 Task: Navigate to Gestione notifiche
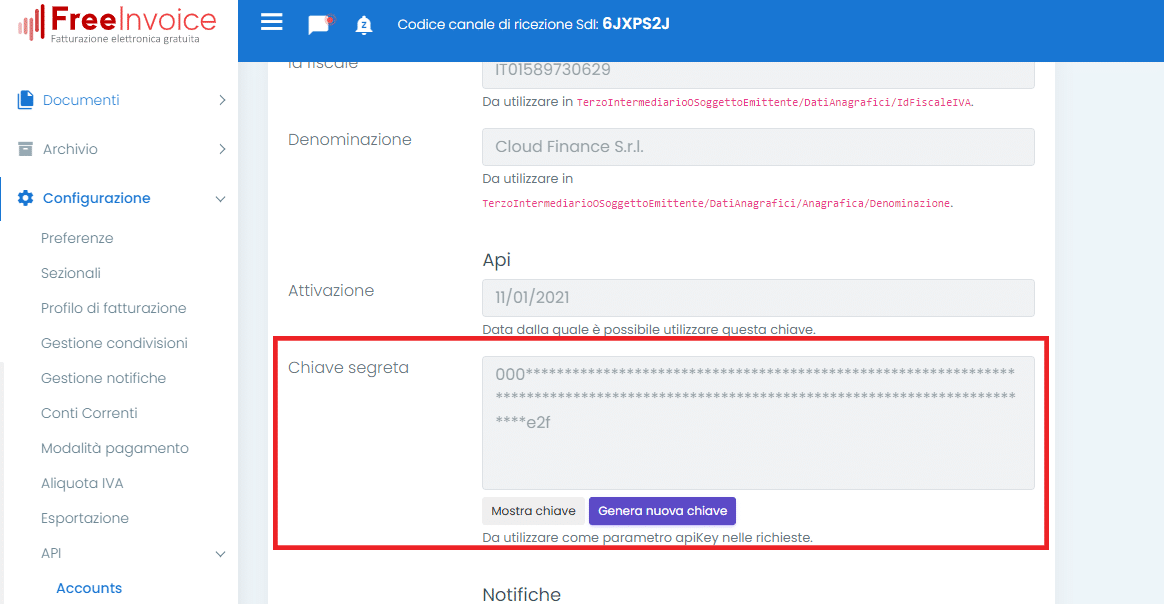[102, 378]
